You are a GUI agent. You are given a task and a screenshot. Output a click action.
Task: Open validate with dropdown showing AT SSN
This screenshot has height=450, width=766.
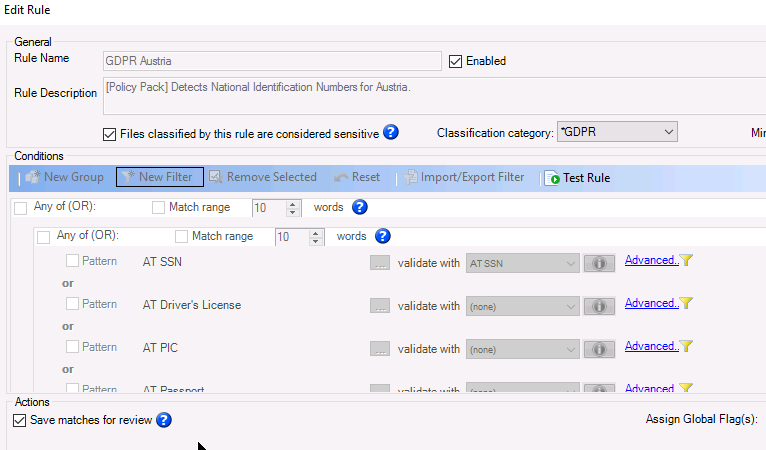[522, 263]
